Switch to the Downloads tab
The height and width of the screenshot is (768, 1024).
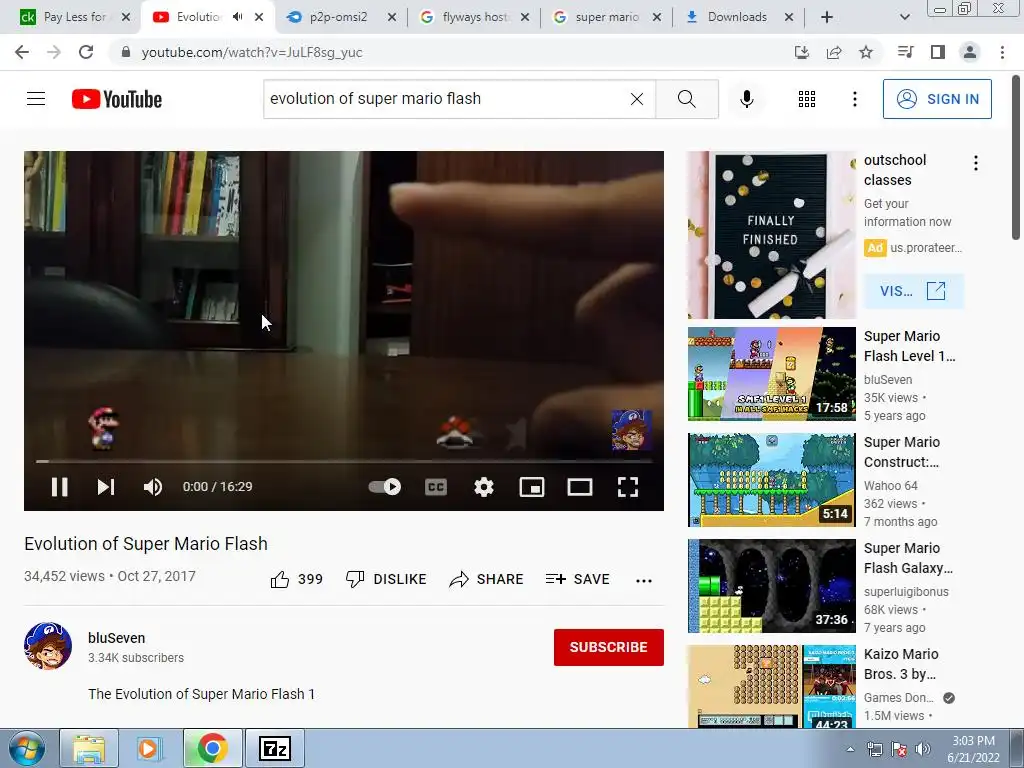[737, 17]
